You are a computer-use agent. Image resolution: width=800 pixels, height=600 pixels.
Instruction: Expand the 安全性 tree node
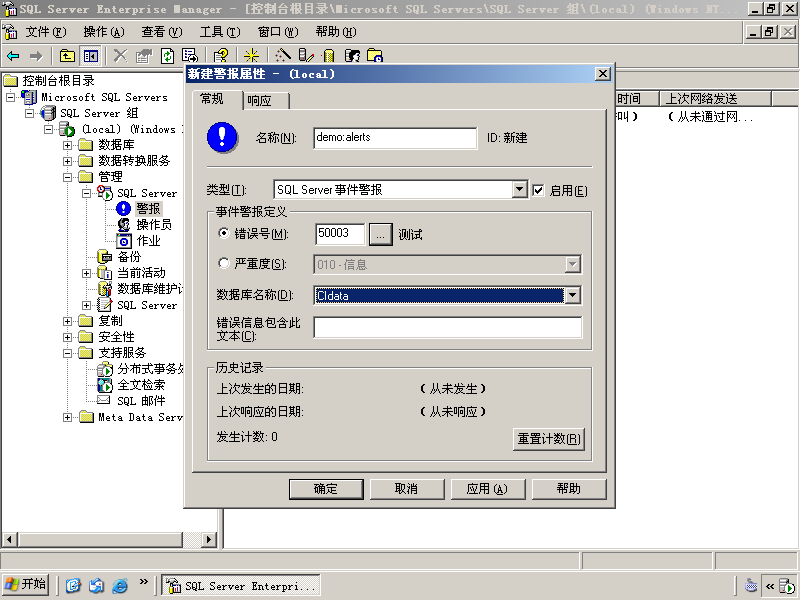click(x=67, y=337)
